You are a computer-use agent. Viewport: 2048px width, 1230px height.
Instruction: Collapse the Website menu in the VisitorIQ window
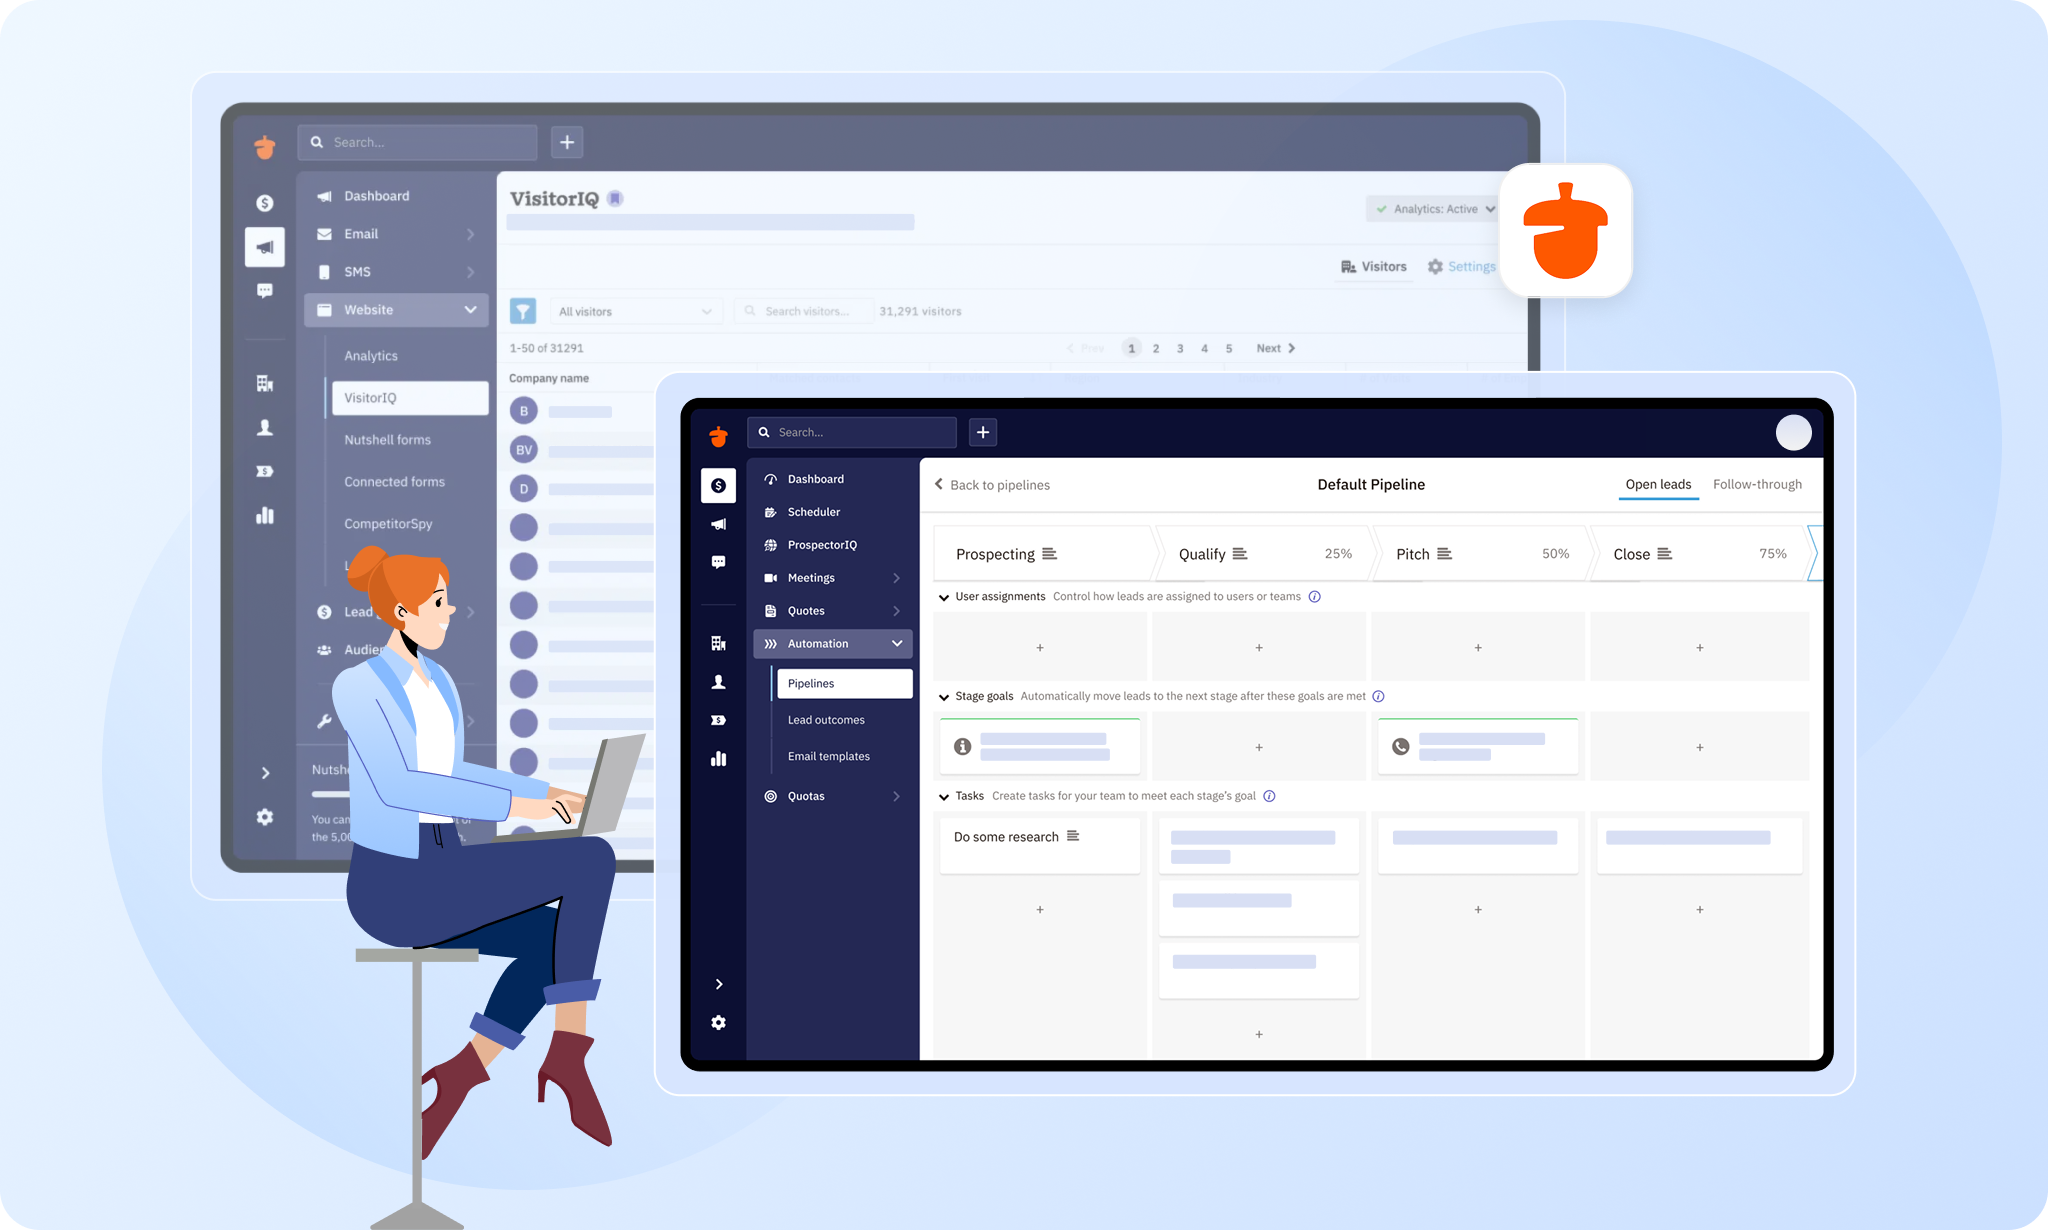[x=470, y=310]
